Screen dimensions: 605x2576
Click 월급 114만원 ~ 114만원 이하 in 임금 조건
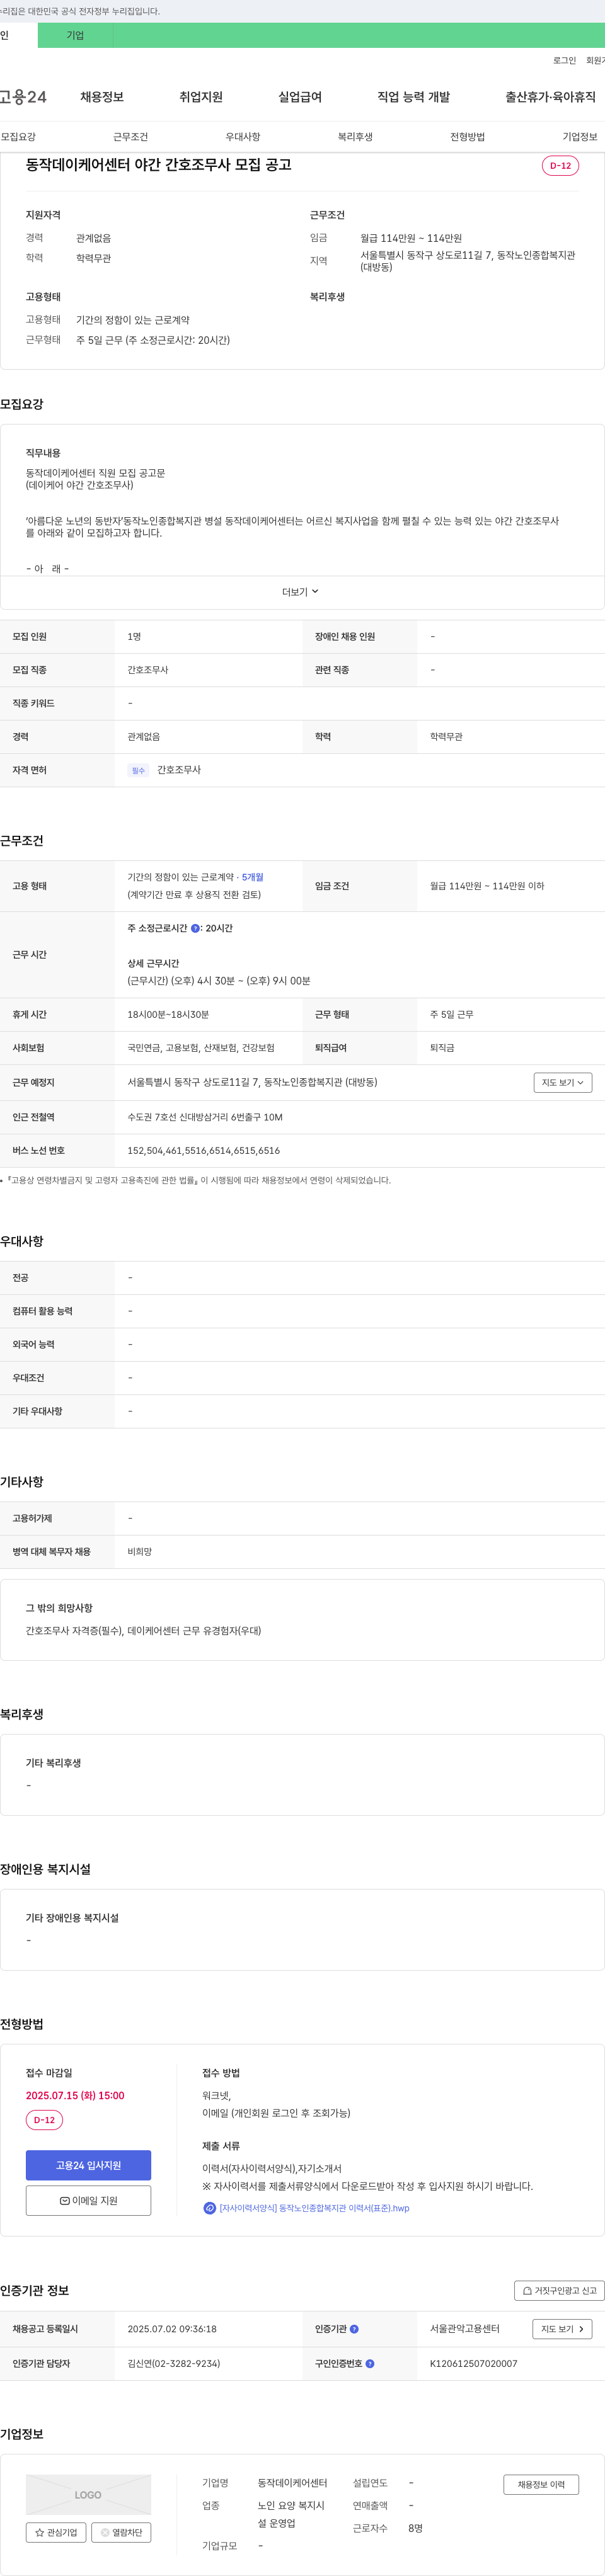click(x=487, y=886)
